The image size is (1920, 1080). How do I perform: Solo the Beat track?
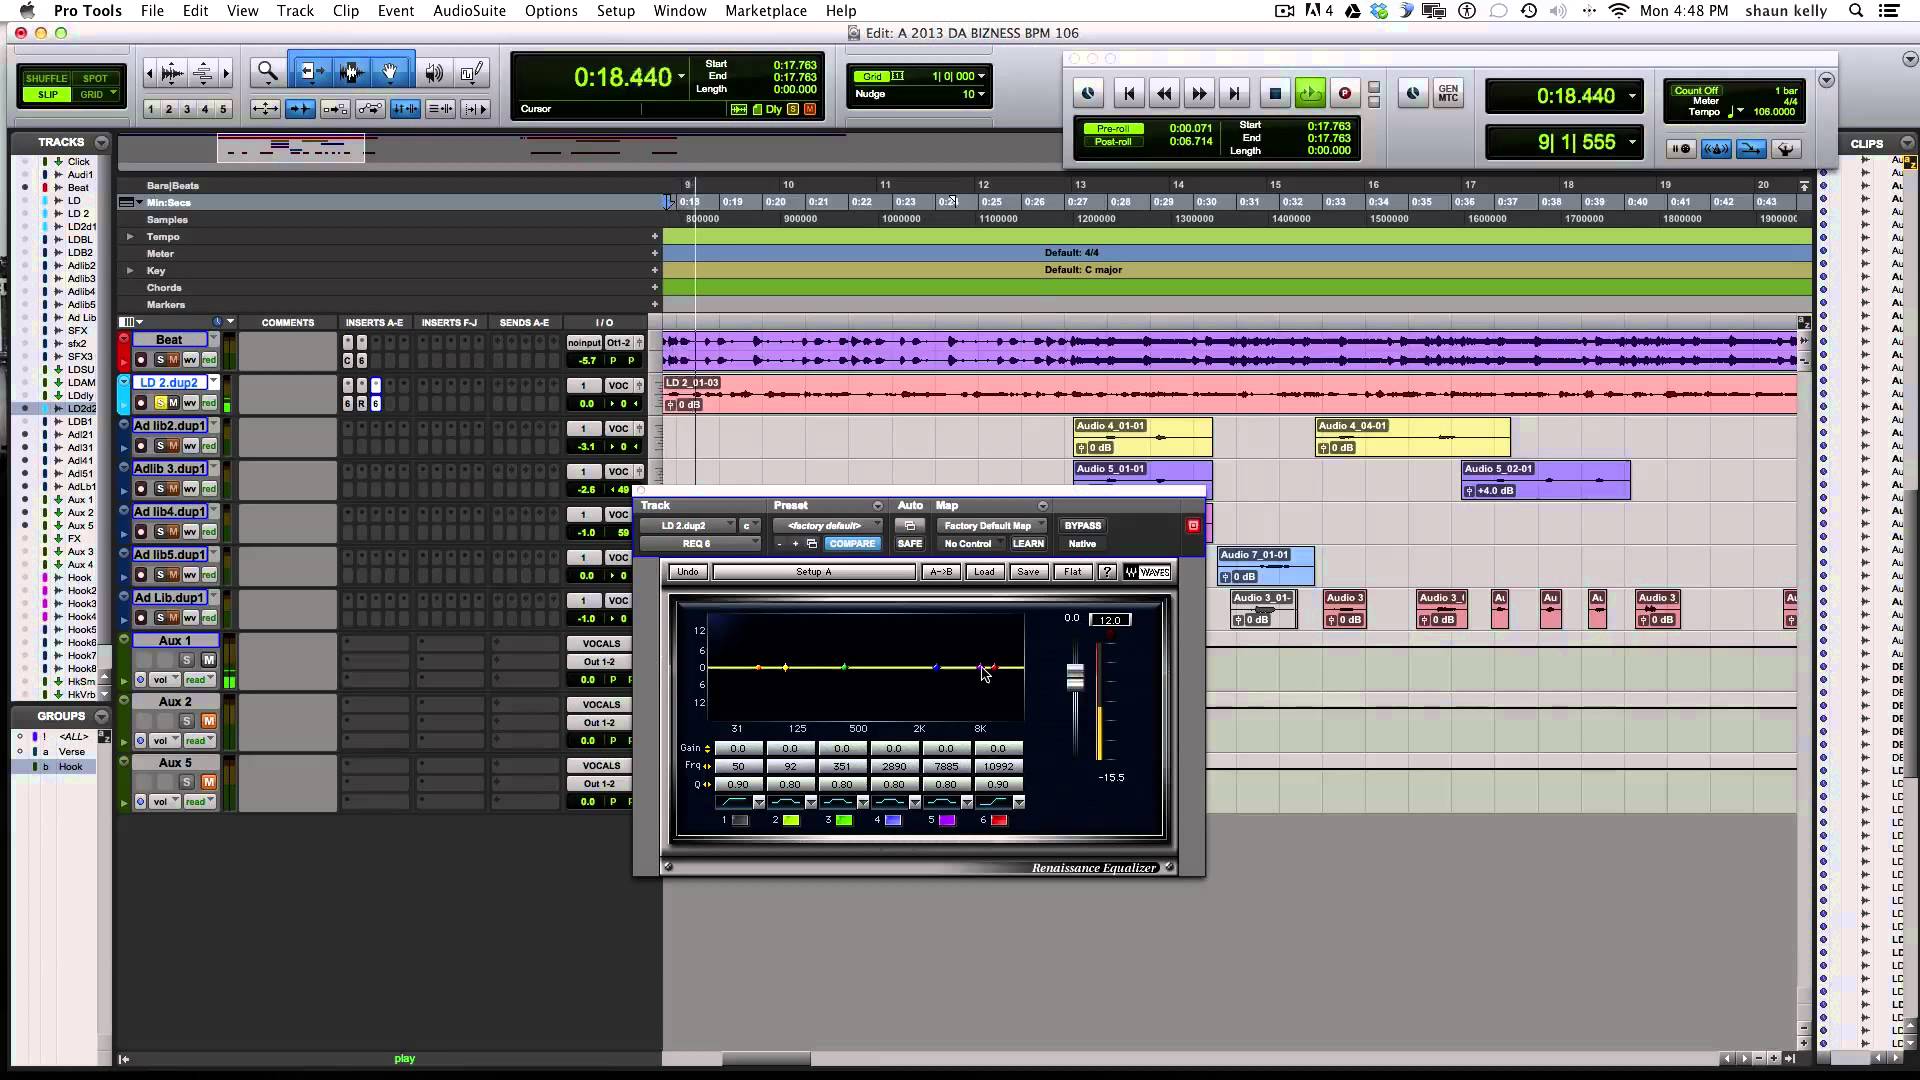tap(160, 360)
